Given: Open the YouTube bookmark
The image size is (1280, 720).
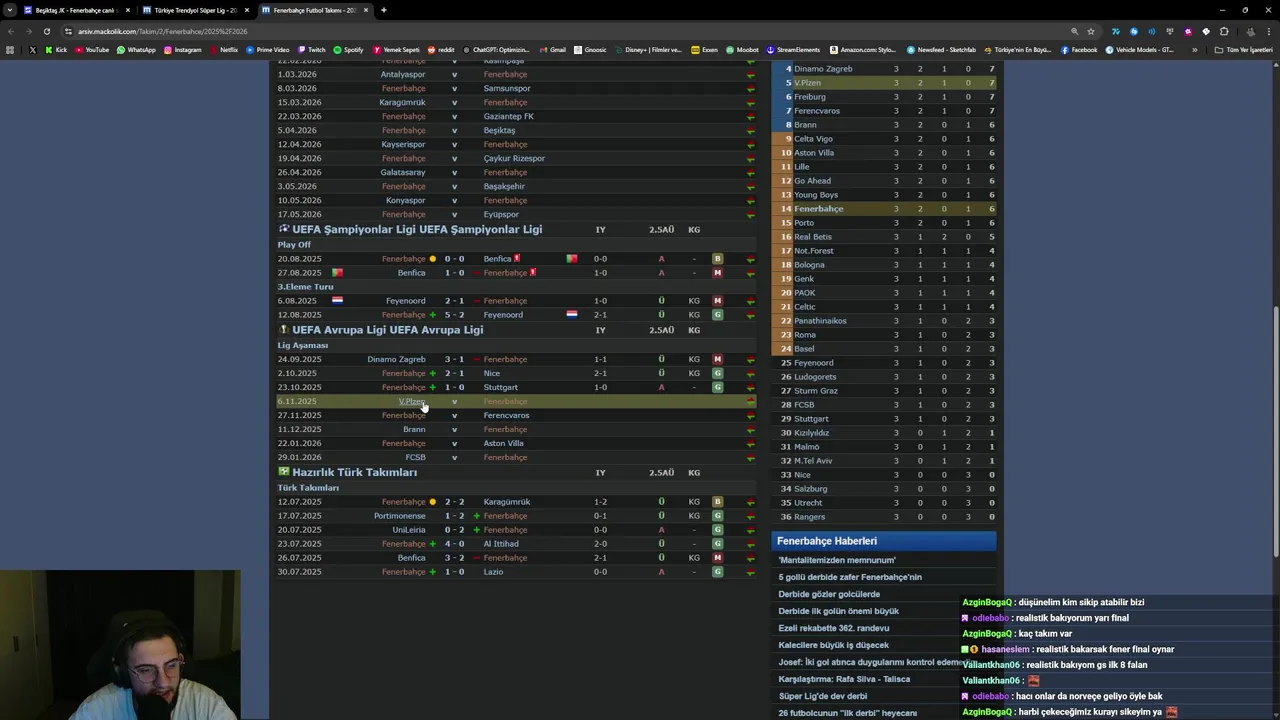Looking at the screenshot, I should click(92, 50).
